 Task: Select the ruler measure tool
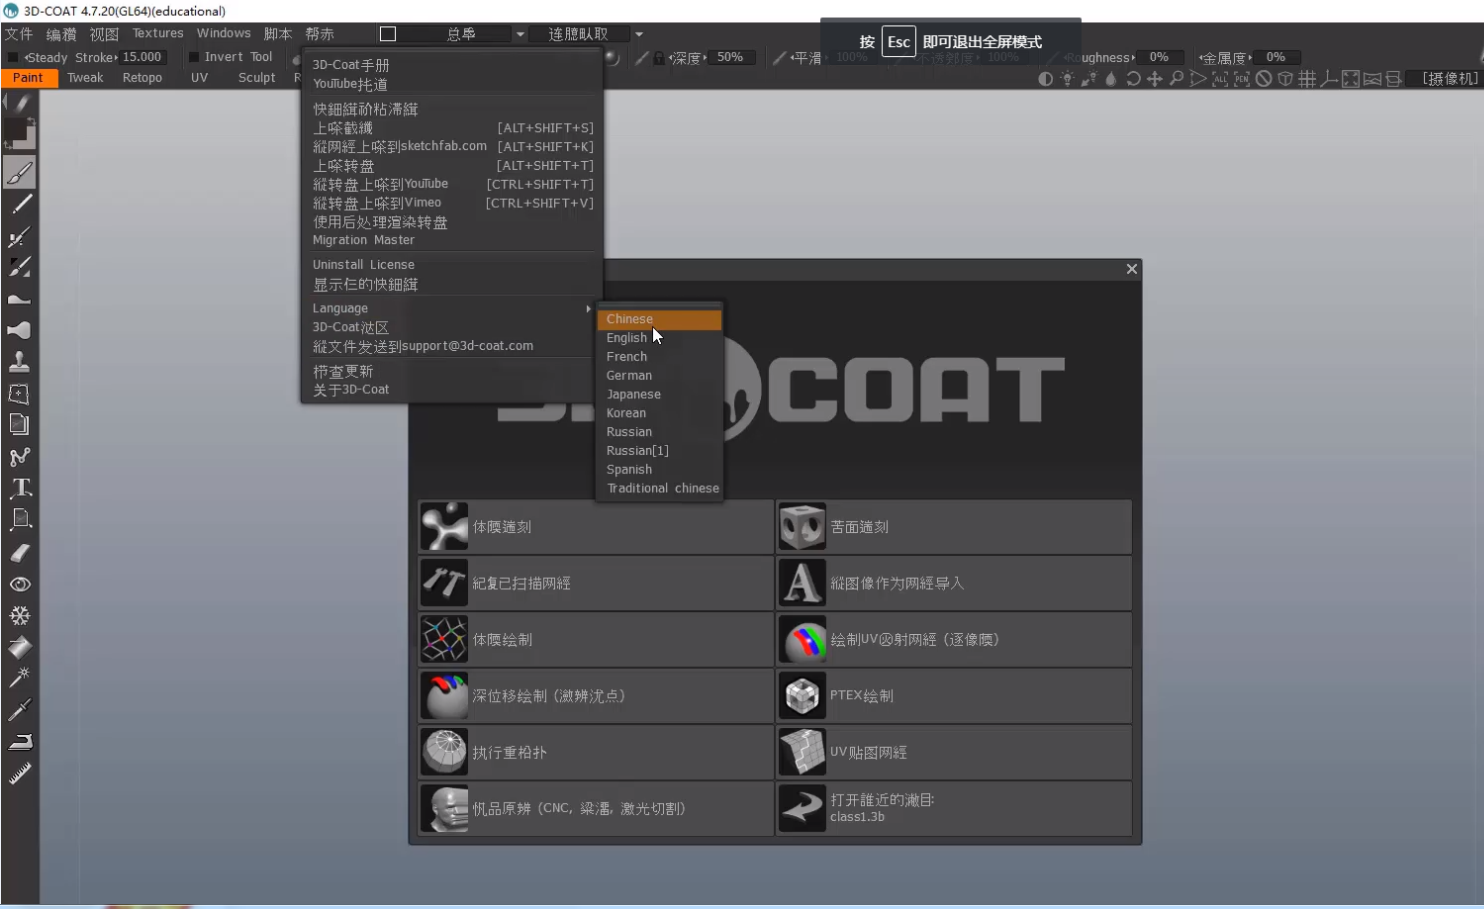click(x=19, y=773)
